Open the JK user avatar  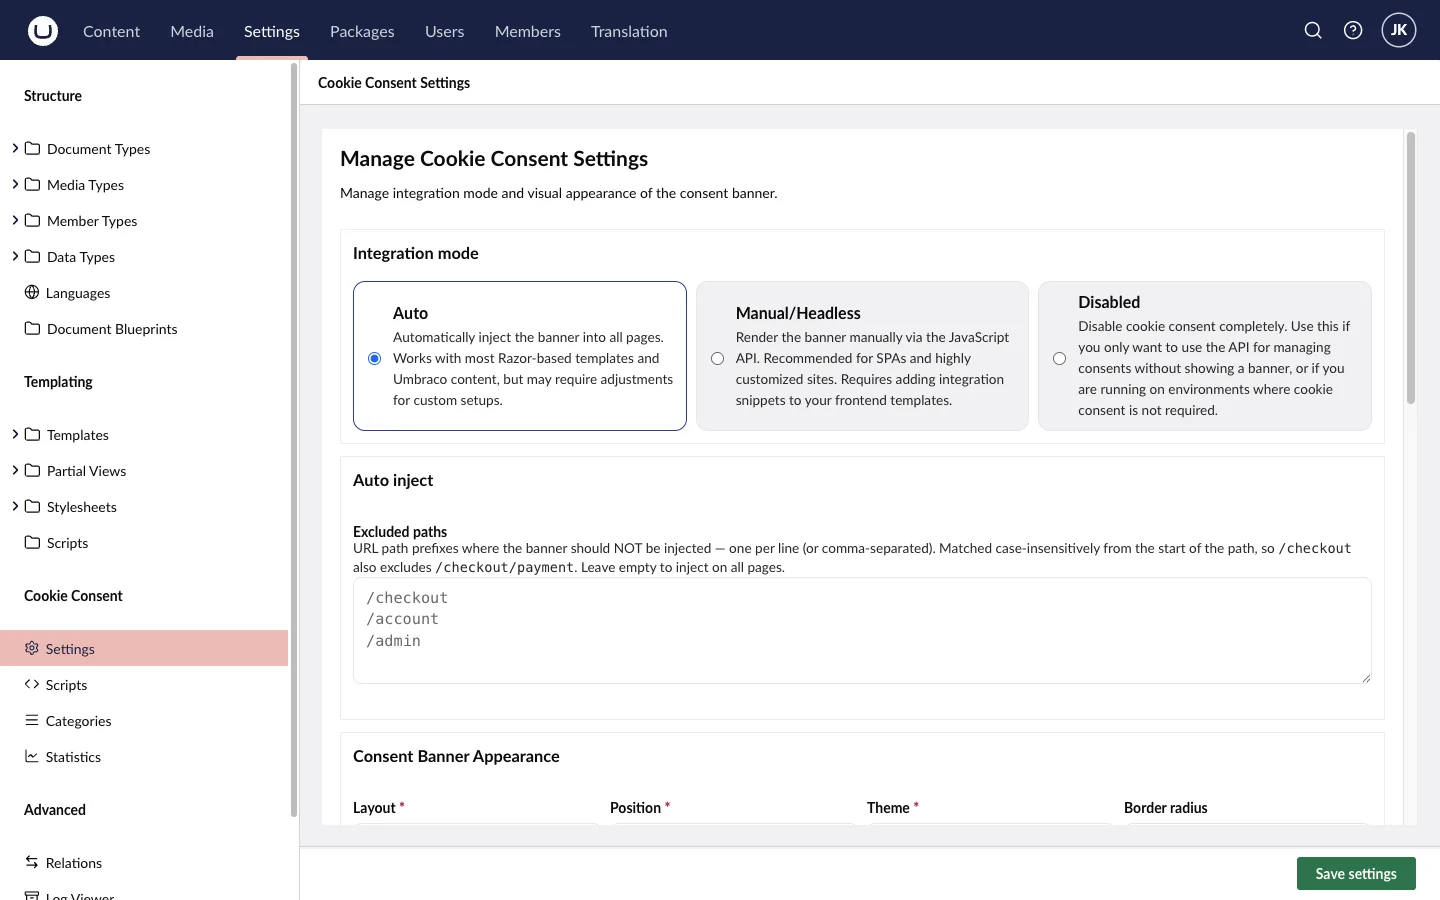[x=1399, y=30]
